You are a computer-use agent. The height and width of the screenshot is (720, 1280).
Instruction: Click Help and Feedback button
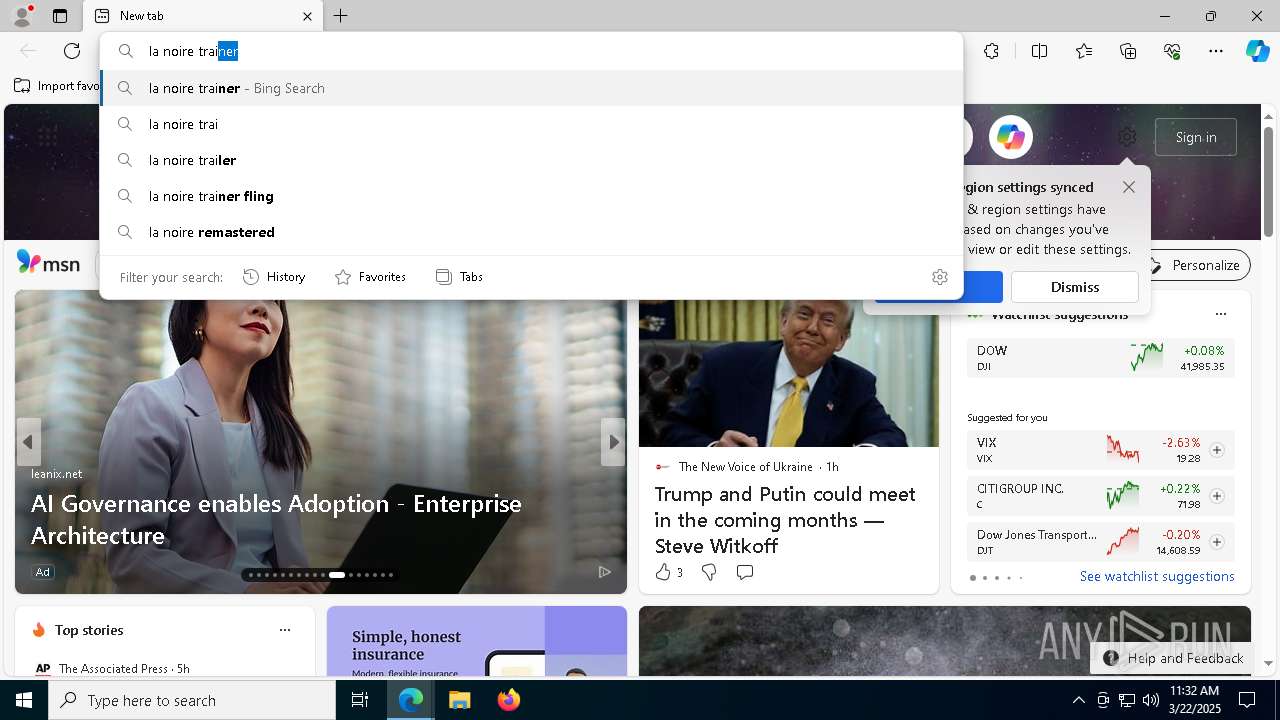(x=1172, y=658)
